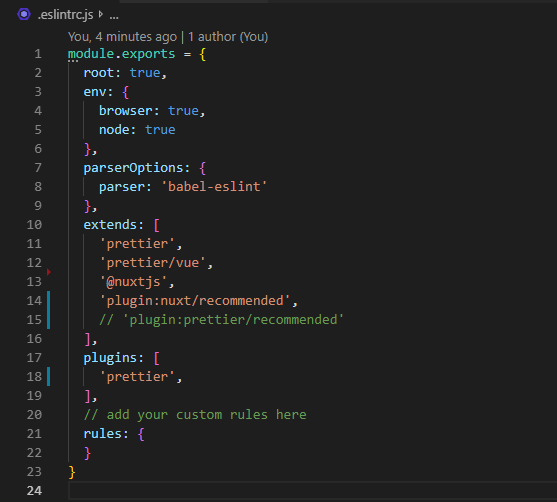Click 'true' value on line 2

point(145,73)
